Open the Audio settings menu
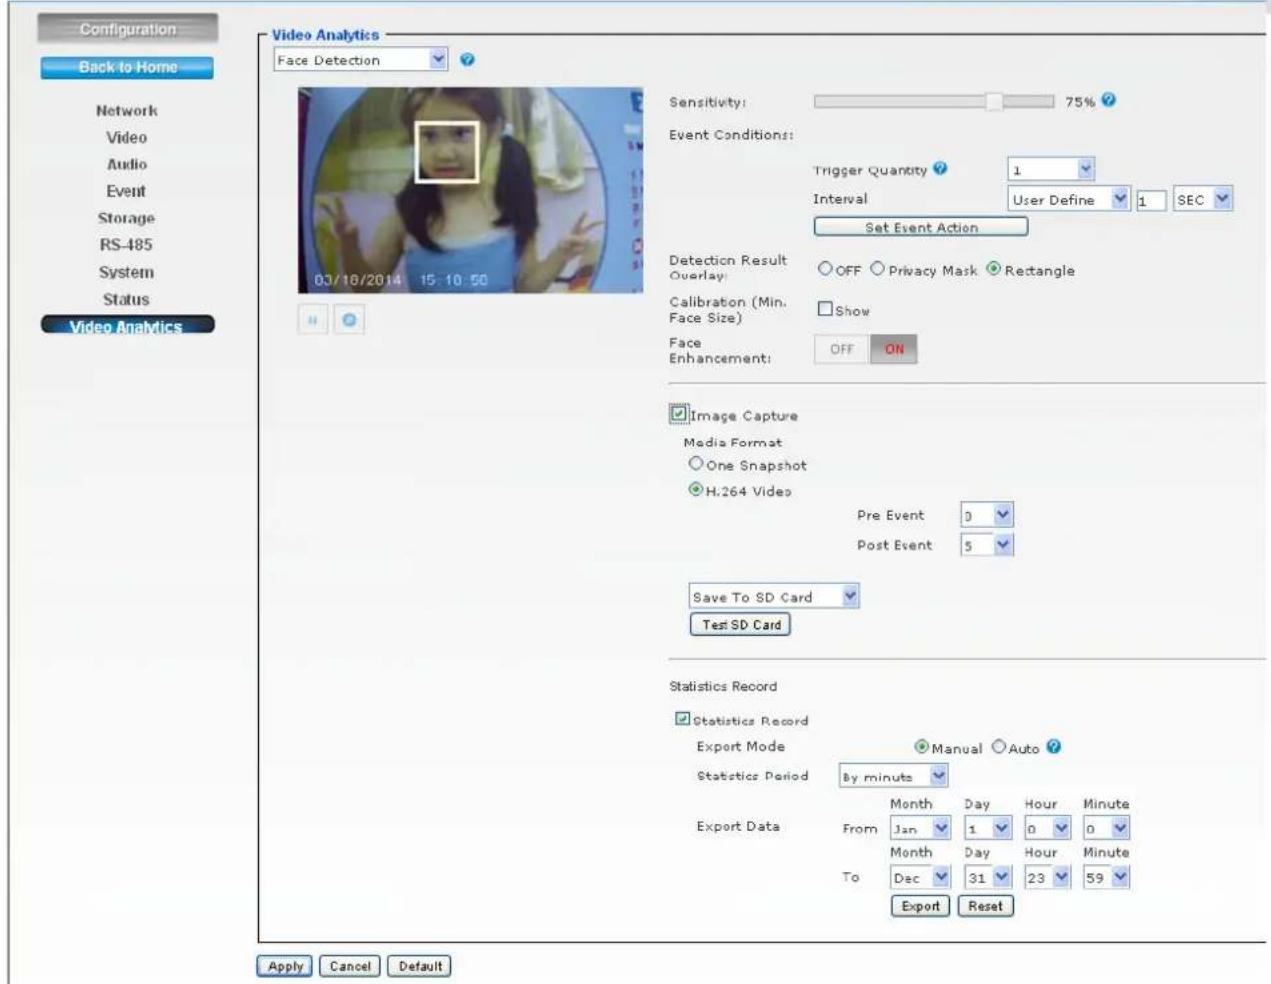Screen dimensions: 1271x984 point(127,164)
